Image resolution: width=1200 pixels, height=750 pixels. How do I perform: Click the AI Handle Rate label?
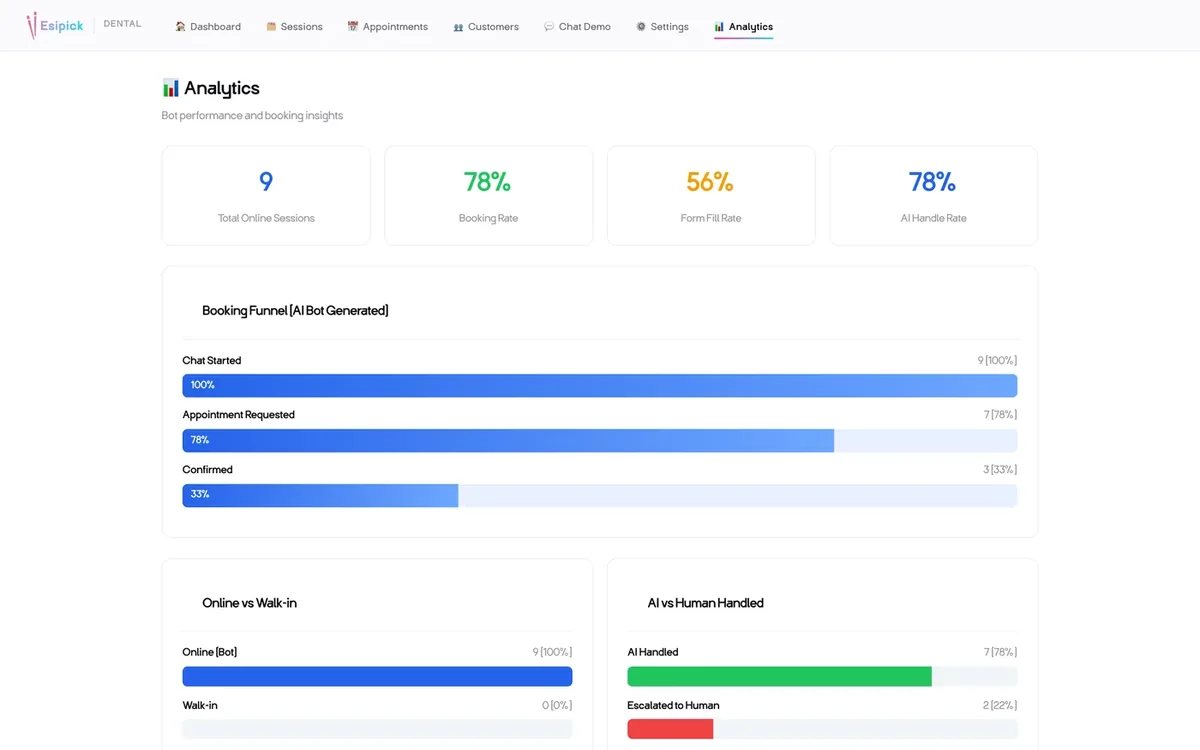pos(934,218)
